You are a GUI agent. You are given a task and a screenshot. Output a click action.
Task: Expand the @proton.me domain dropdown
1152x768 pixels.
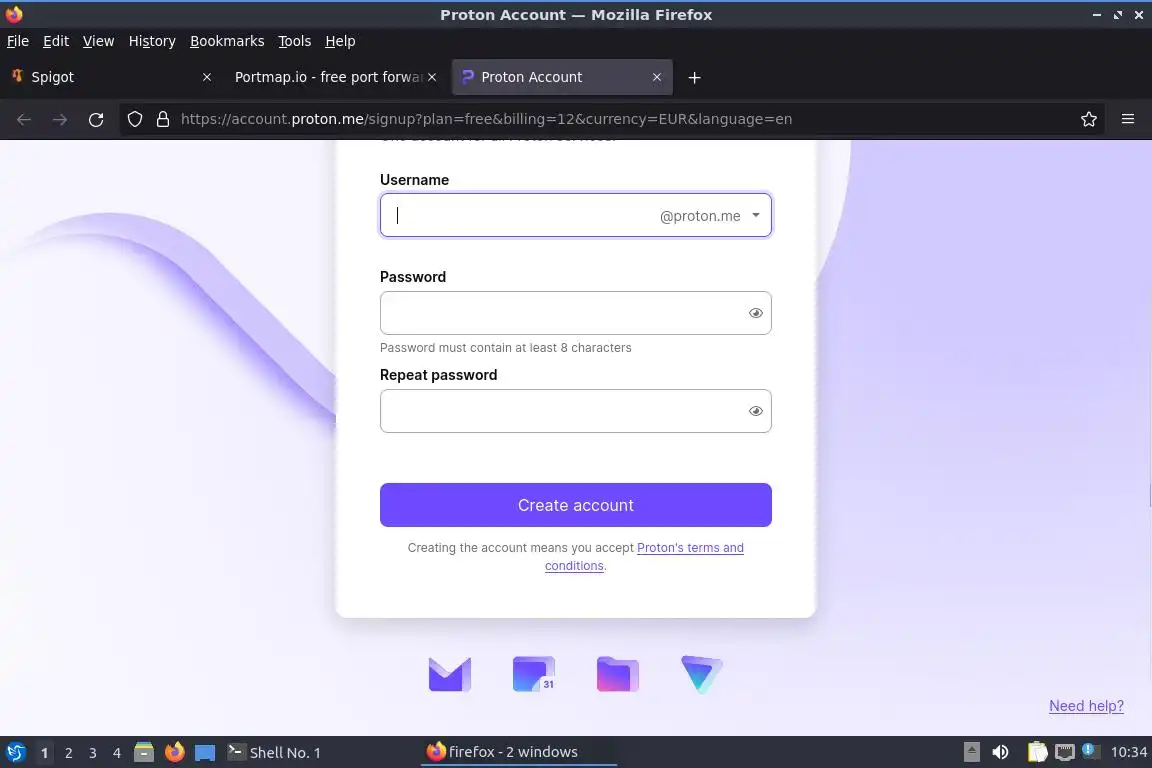click(x=755, y=215)
